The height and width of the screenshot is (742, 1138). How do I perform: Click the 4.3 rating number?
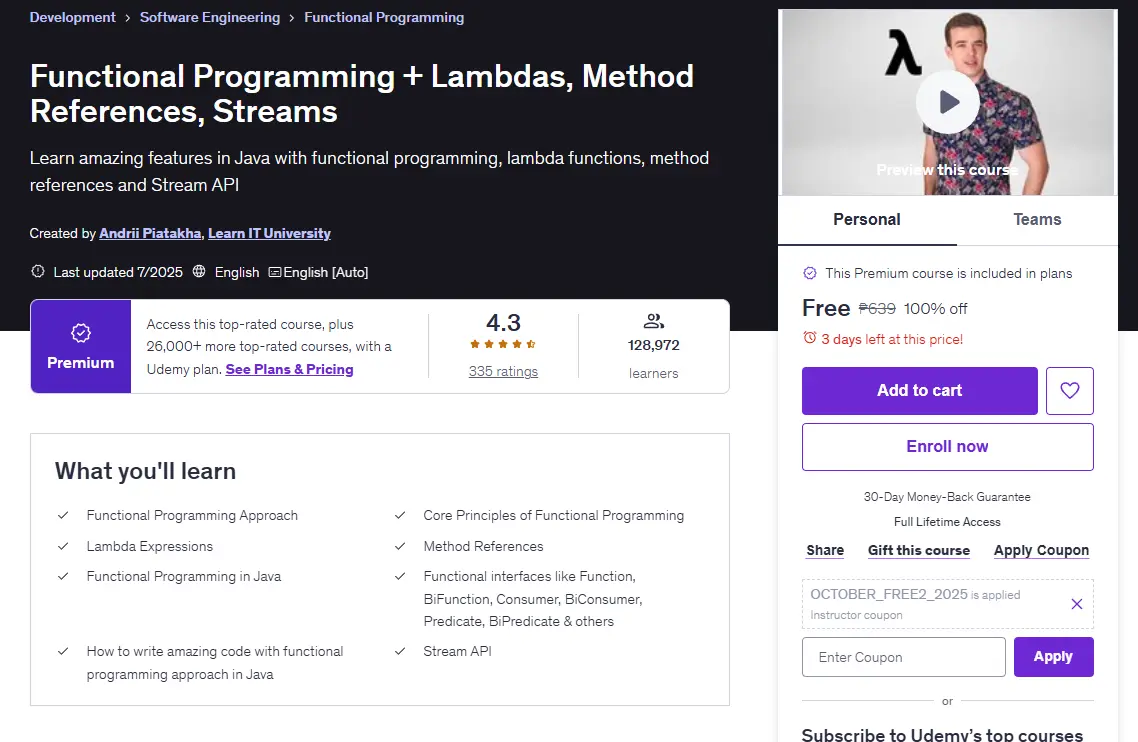pos(503,322)
